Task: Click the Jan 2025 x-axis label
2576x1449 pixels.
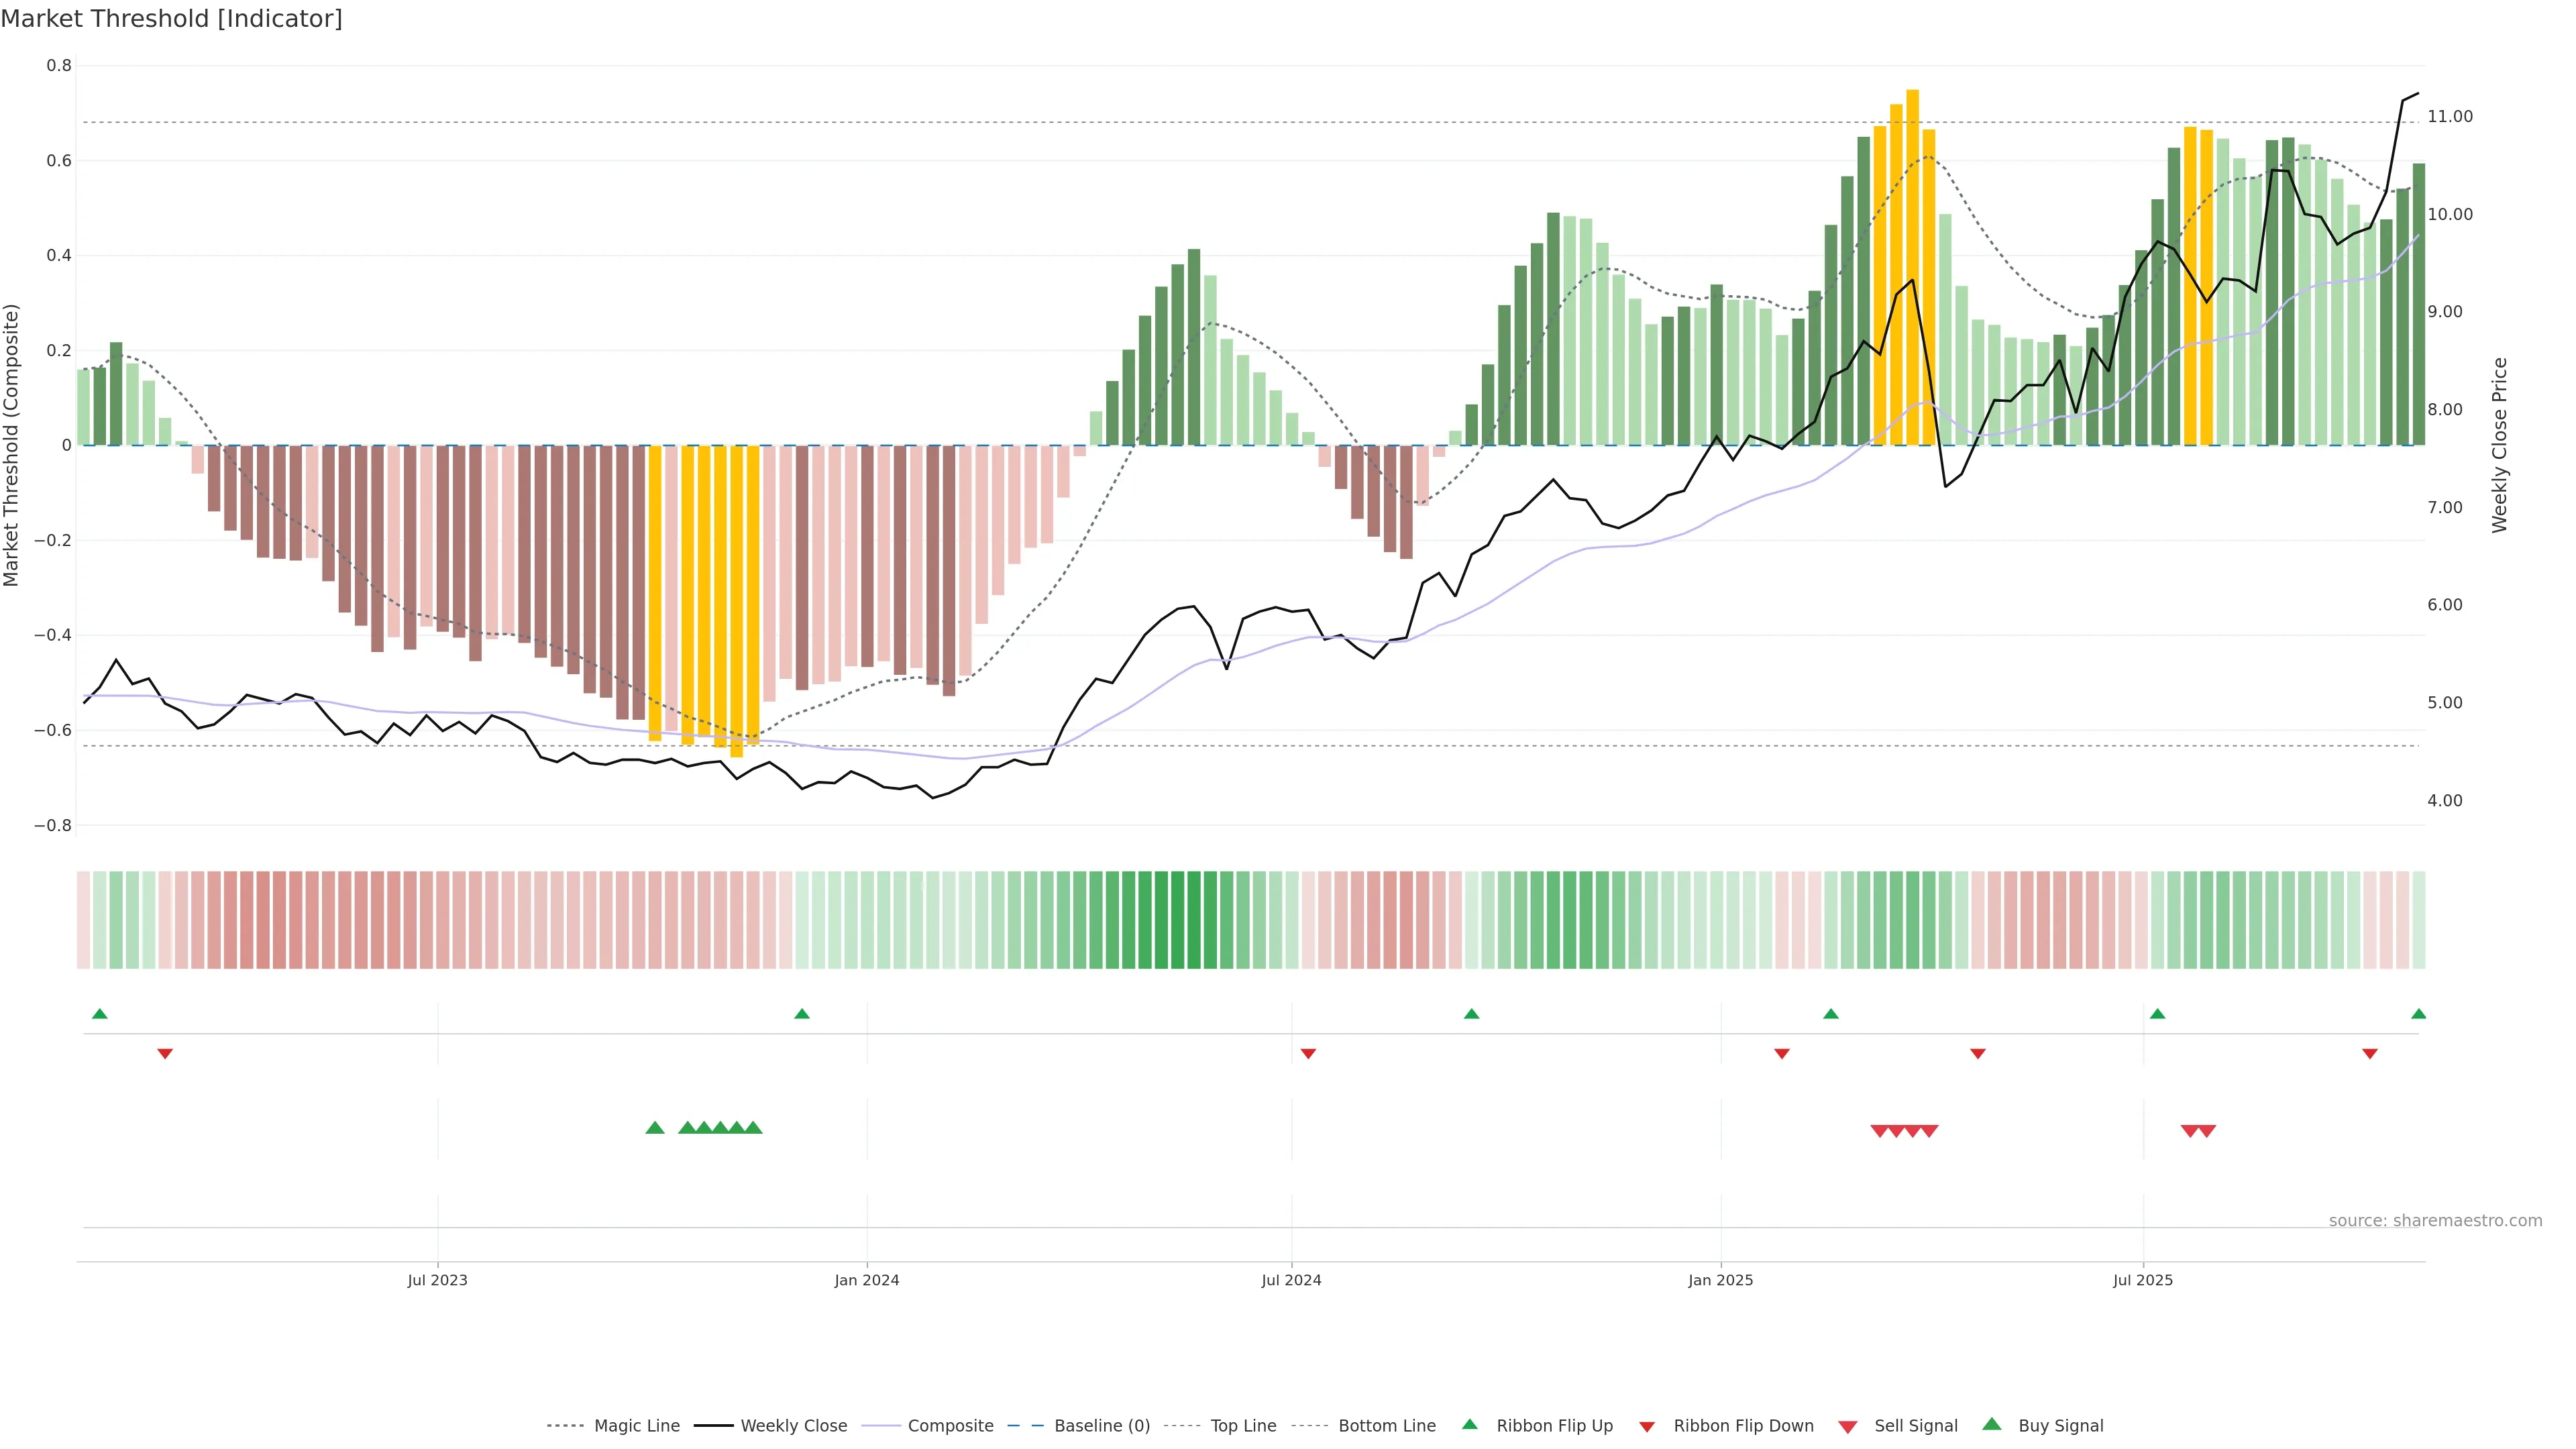Action: pyautogui.click(x=1720, y=1280)
